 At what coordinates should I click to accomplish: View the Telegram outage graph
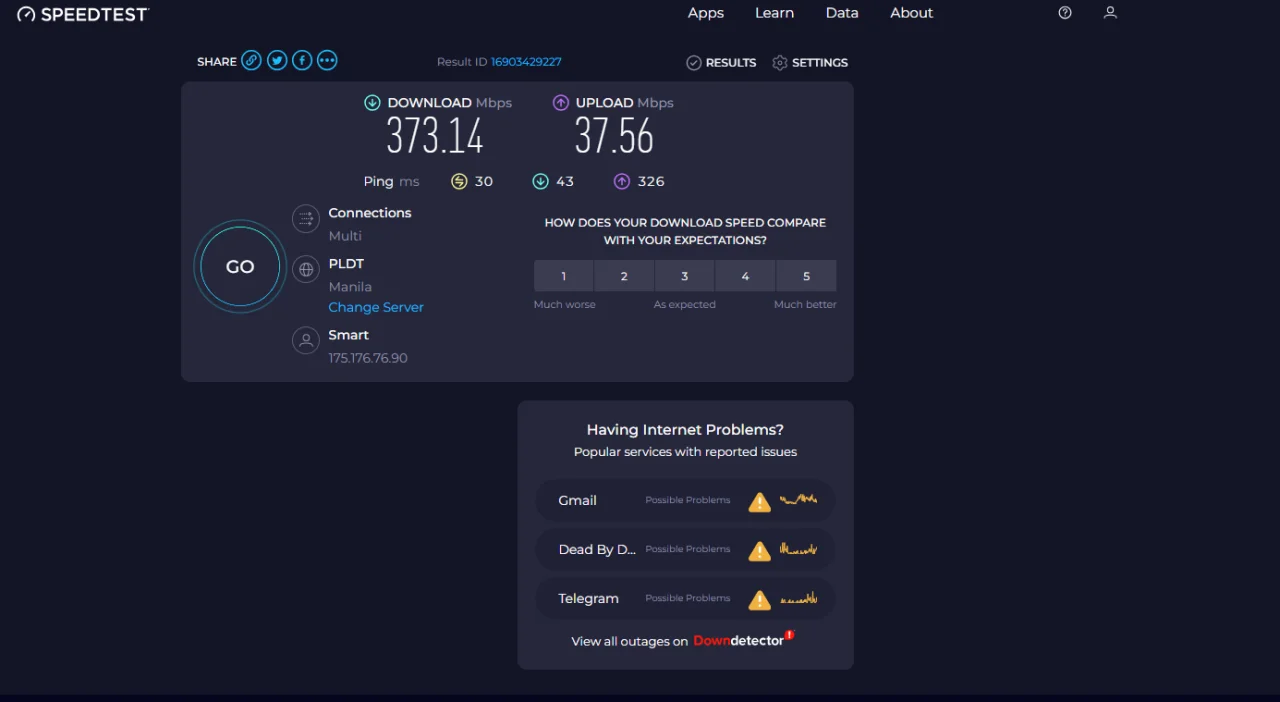(x=799, y=598)
